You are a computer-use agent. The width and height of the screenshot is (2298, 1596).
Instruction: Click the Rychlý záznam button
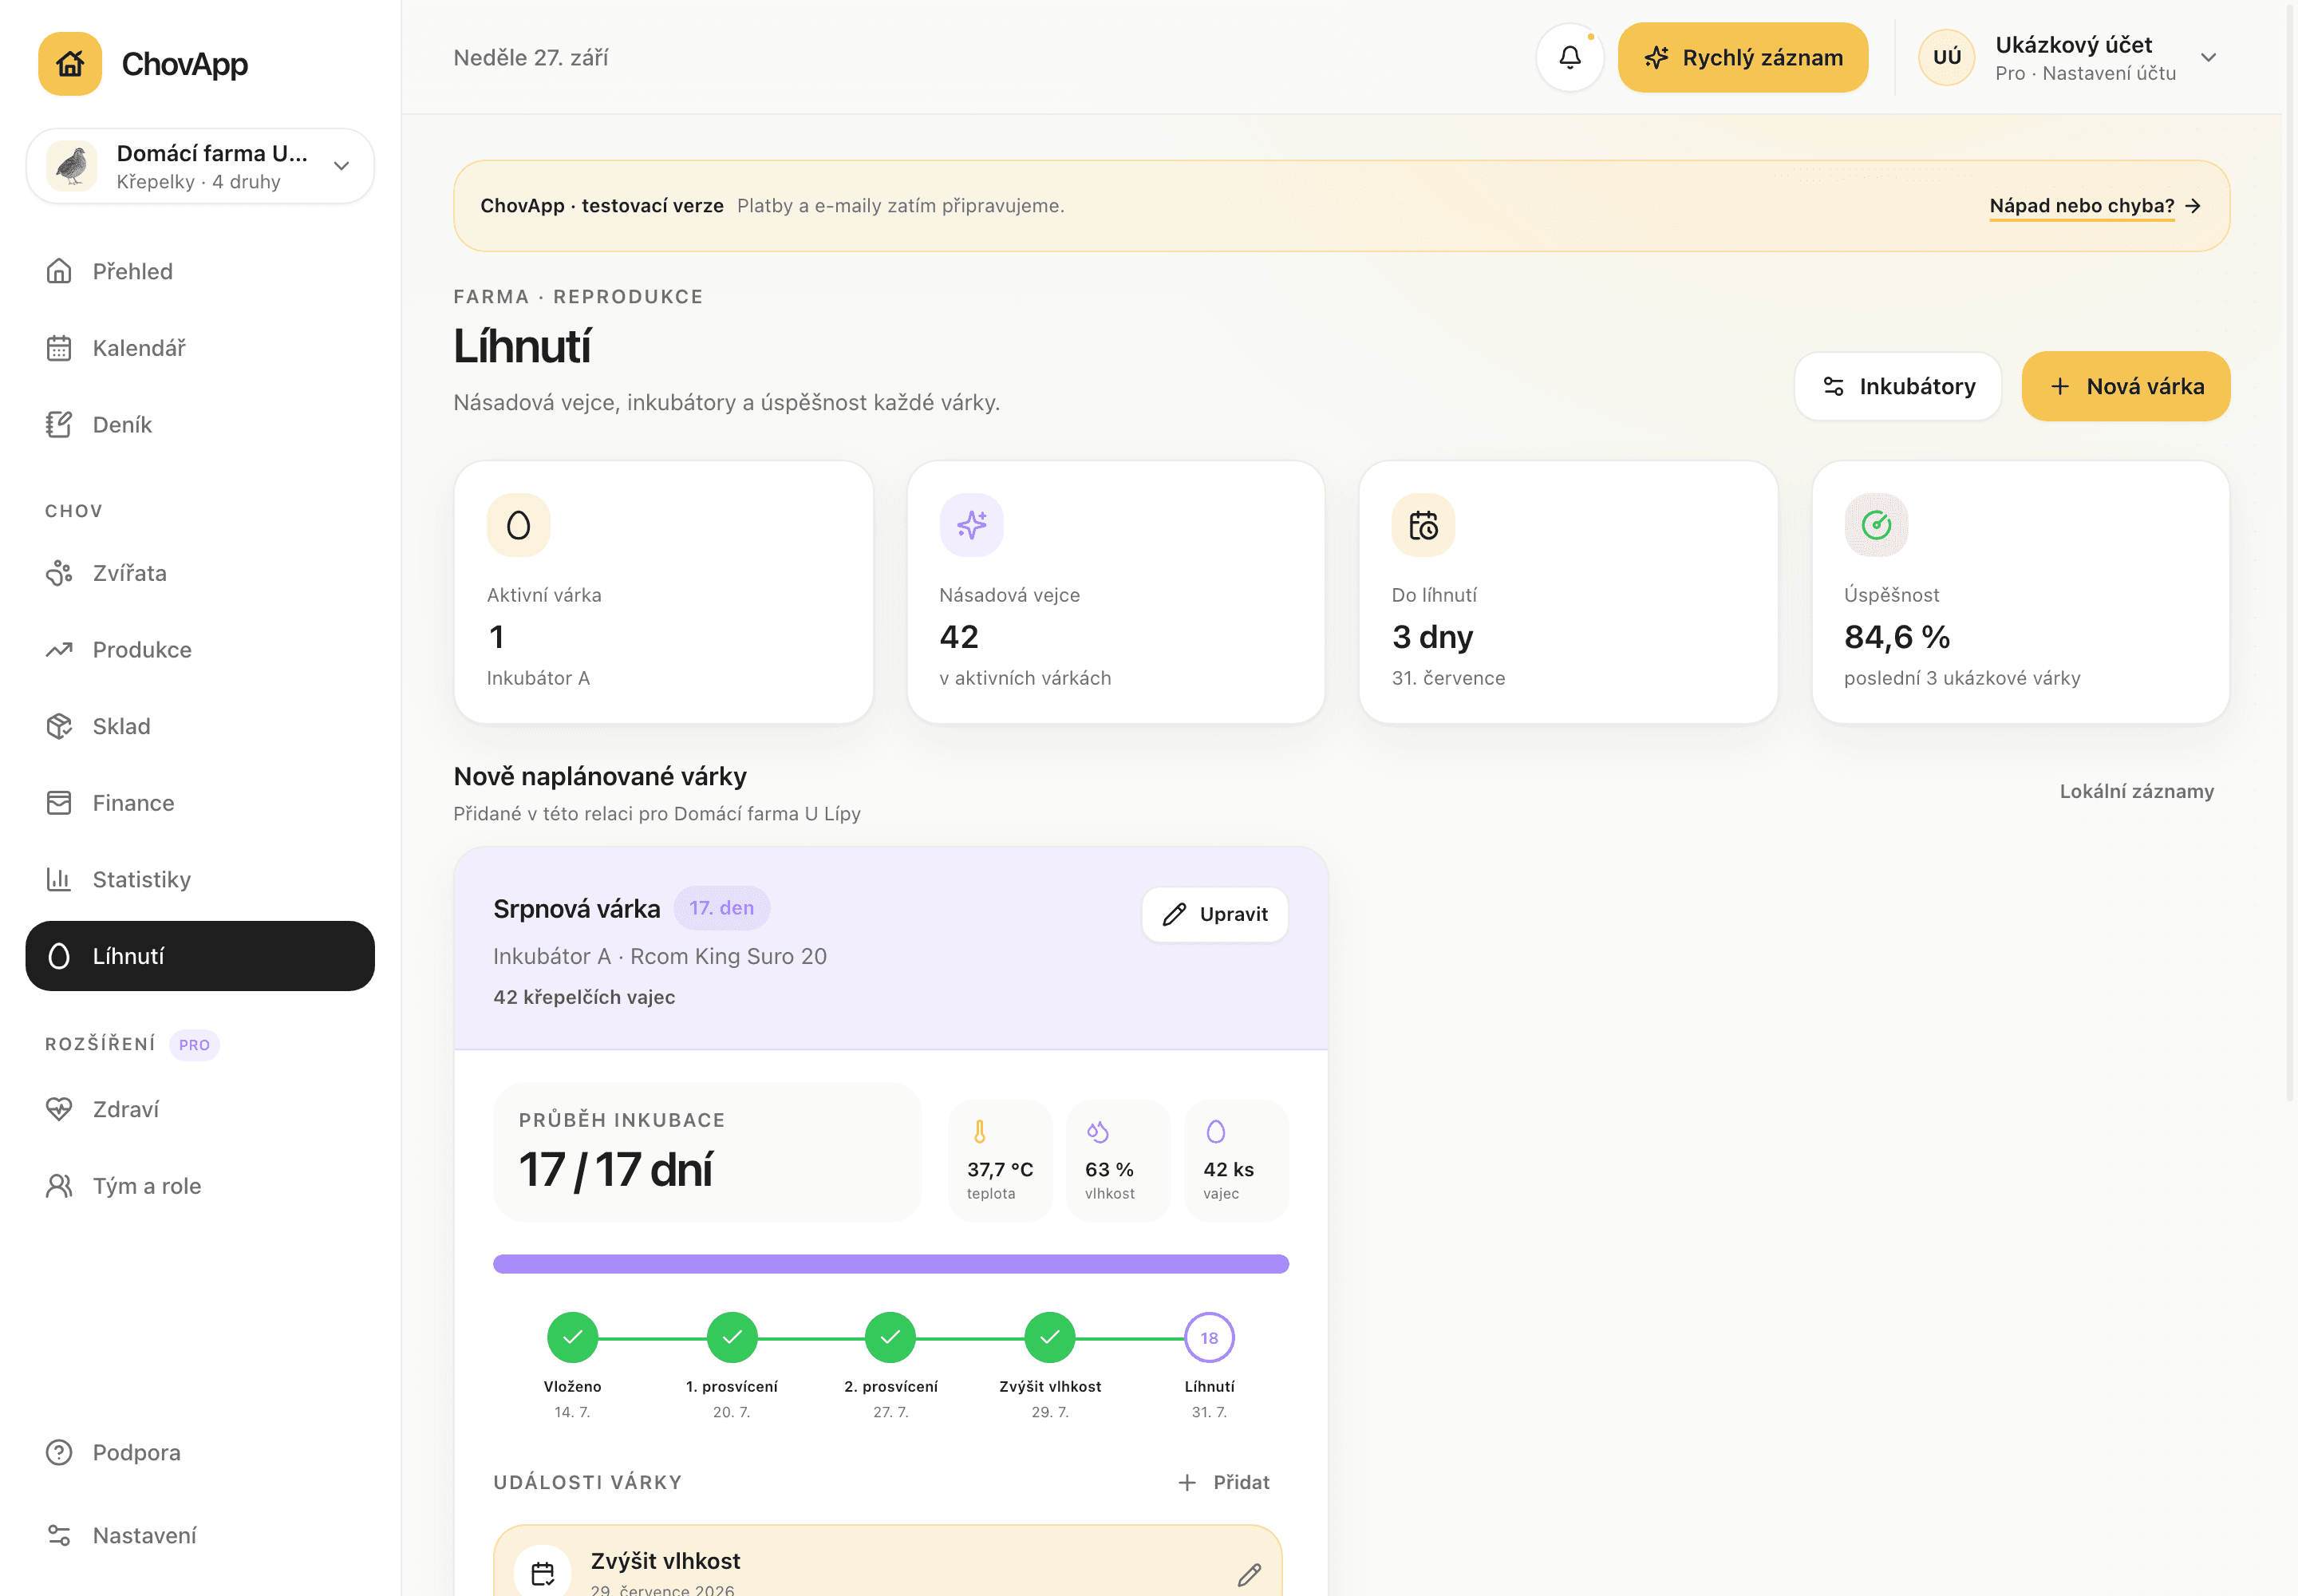[1742, 57]
